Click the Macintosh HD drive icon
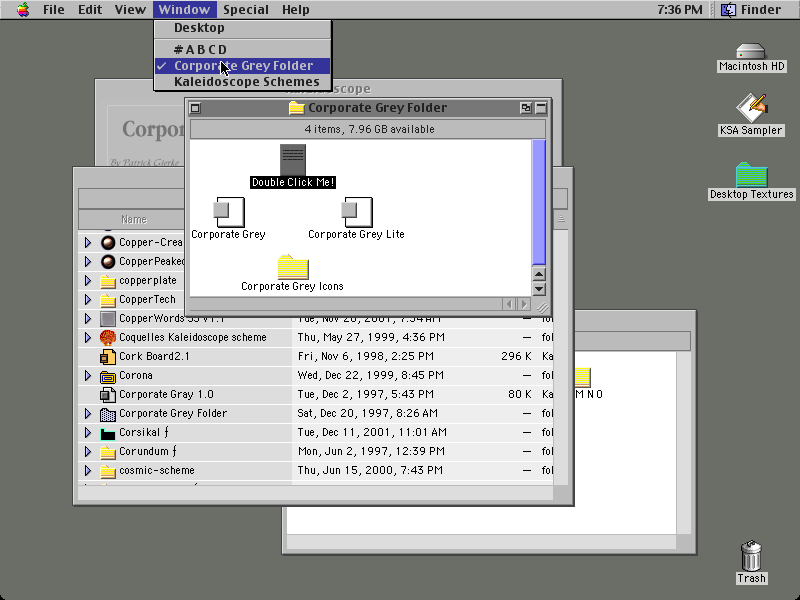This screenshot has height=600, width=800. [751, 51]
